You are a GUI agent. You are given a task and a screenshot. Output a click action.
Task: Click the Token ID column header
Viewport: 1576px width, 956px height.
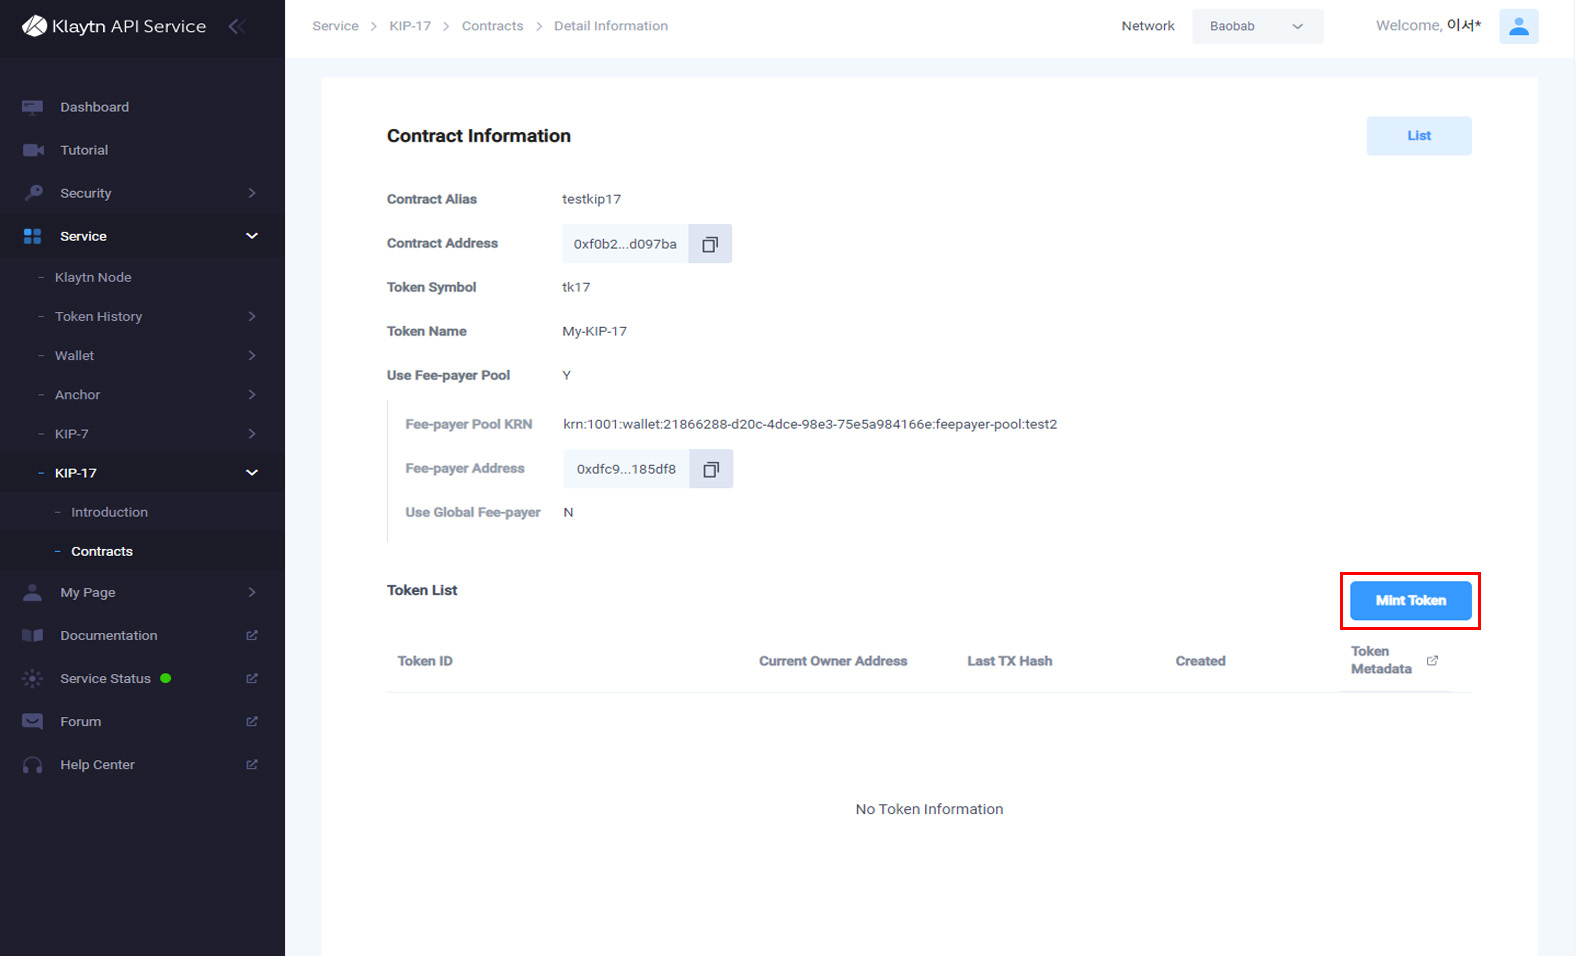click(x=425, y=661)
